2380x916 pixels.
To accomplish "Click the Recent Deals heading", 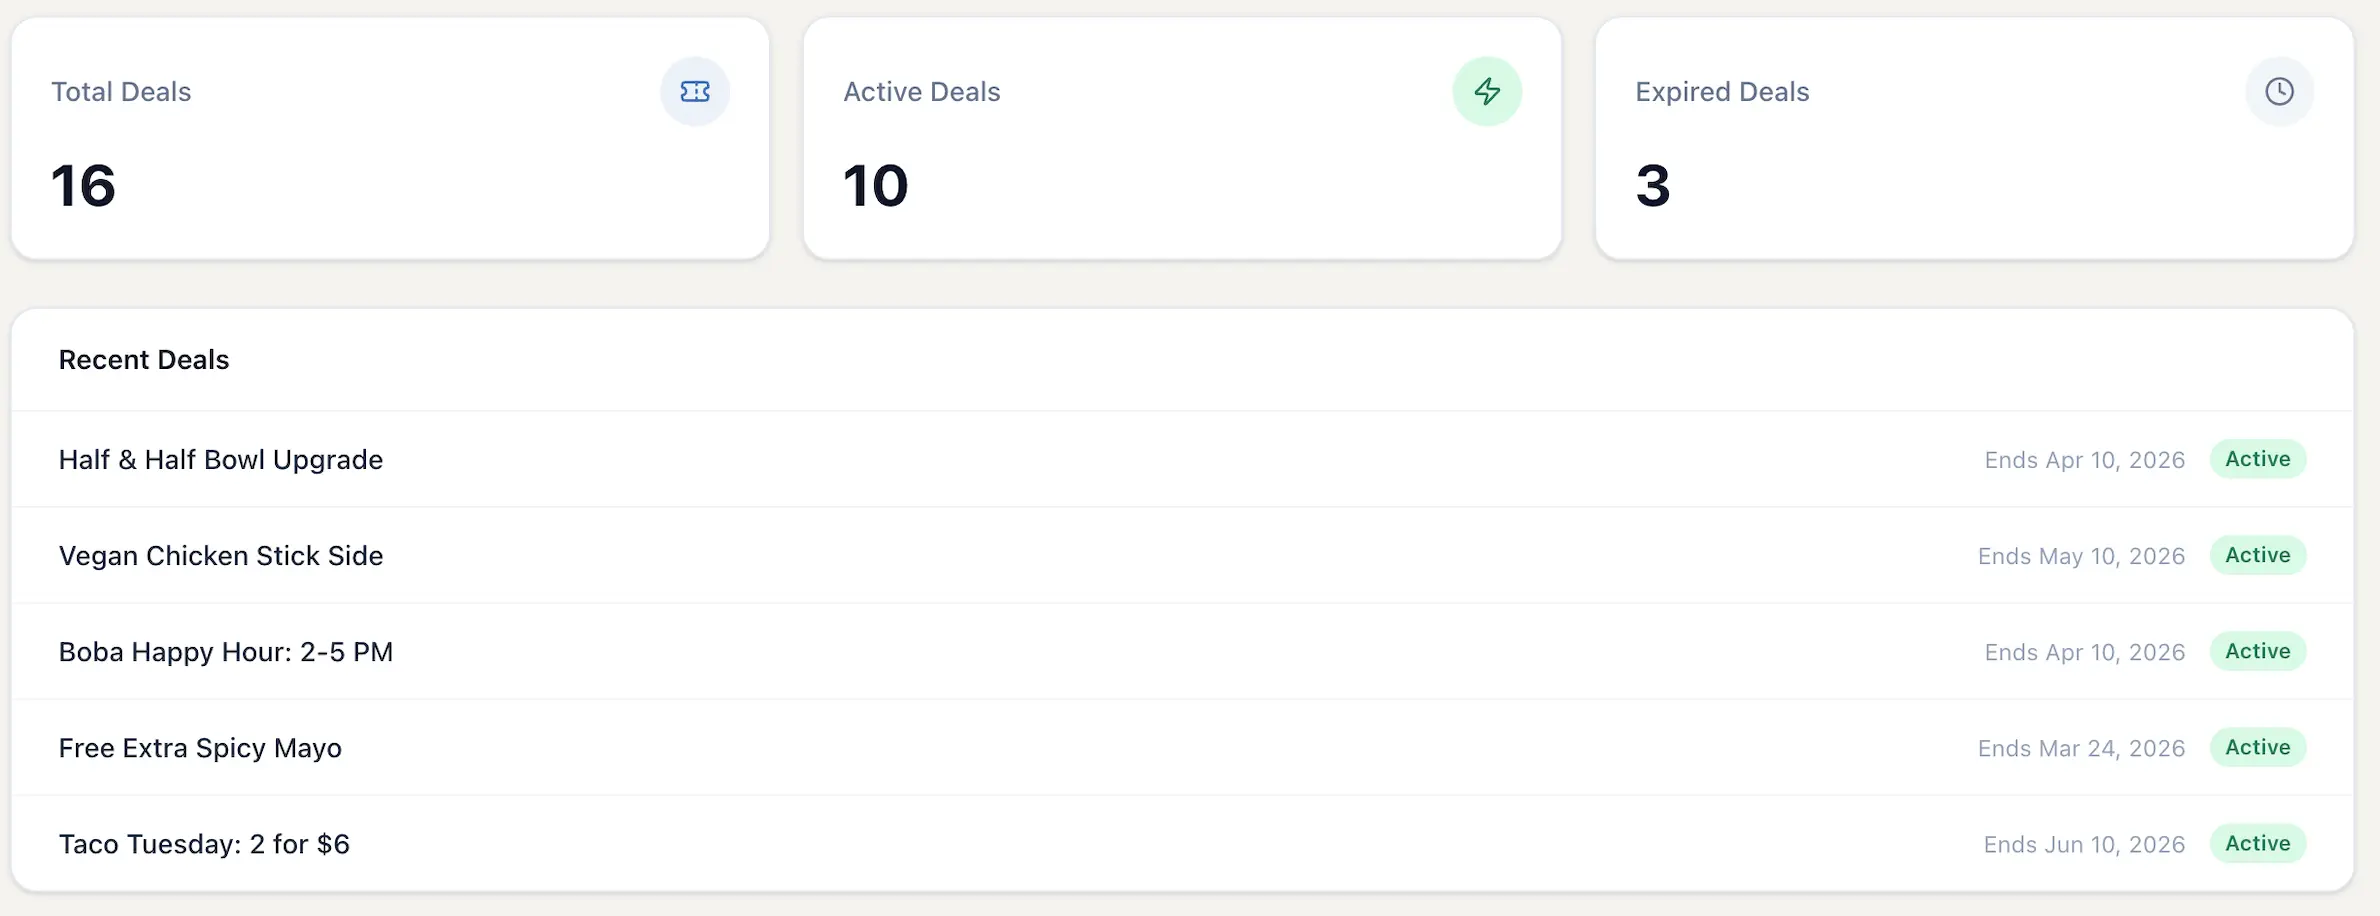I will click(144, 360).
